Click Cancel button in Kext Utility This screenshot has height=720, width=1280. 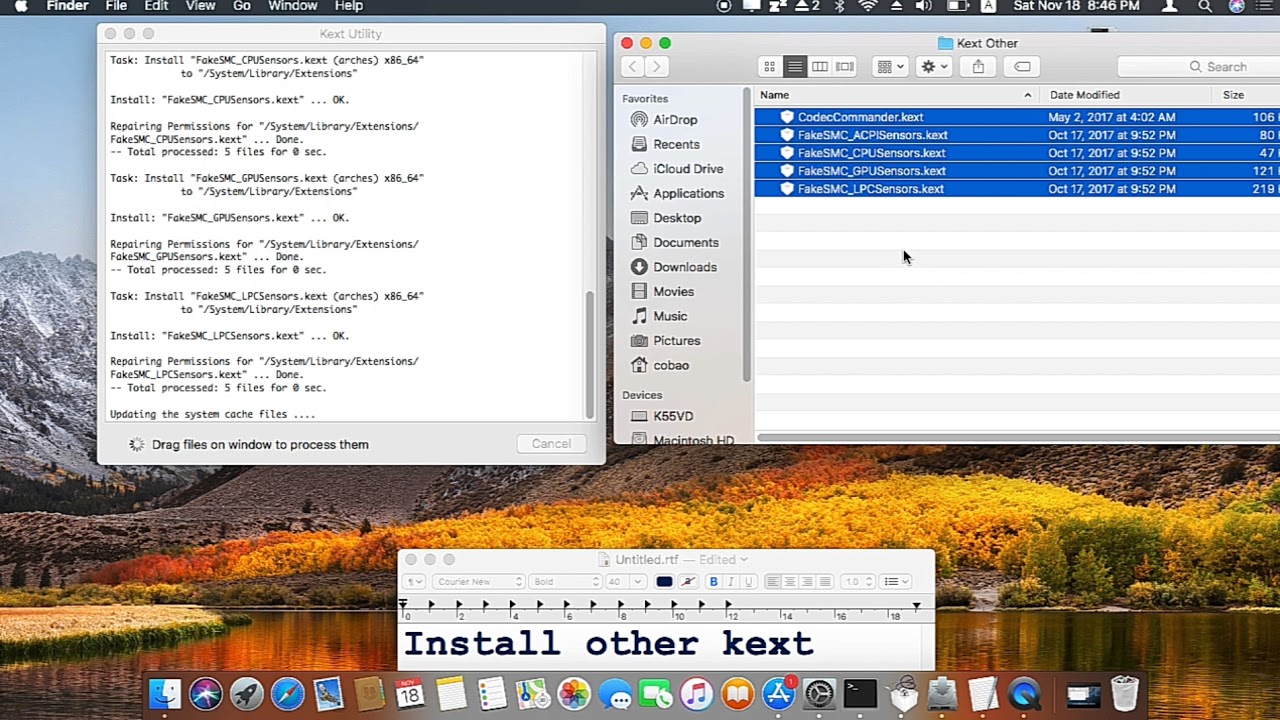click(551, 444)
